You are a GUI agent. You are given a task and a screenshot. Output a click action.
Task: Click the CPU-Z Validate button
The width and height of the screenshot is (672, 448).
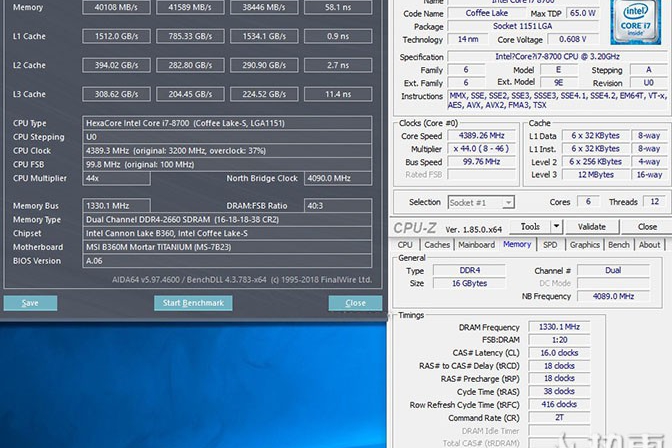click(x=591, y=227)
